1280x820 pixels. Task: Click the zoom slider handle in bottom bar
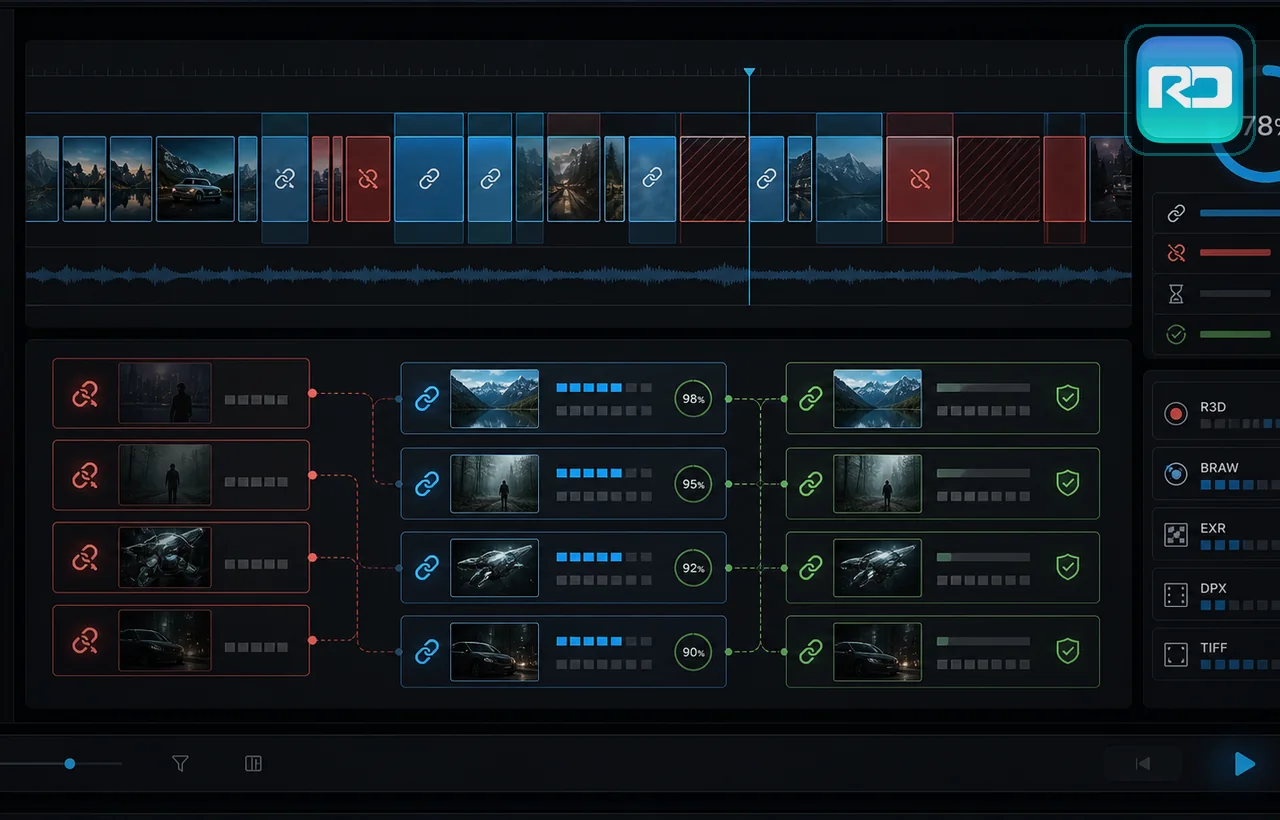(x=70, y=764)
